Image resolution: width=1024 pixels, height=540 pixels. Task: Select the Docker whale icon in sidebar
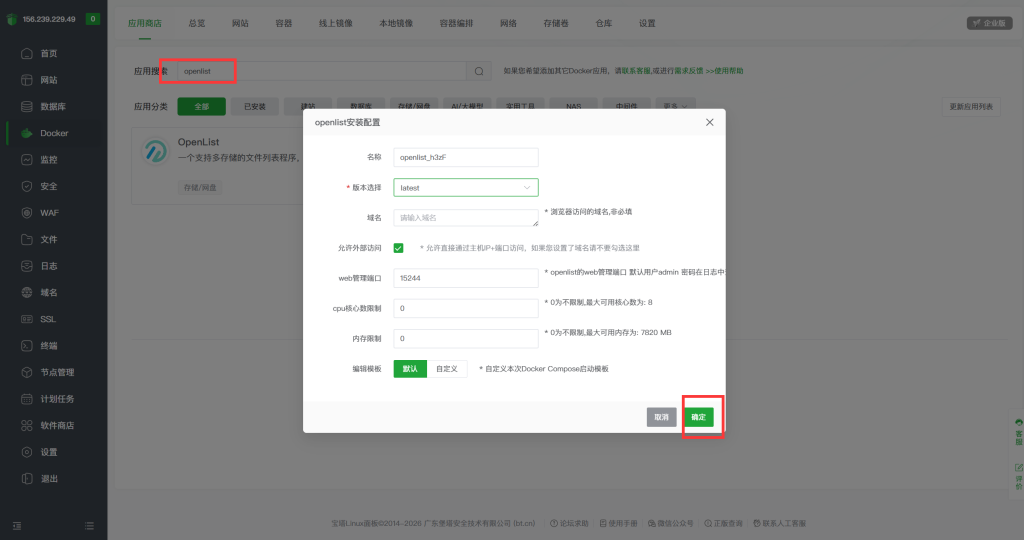click(x=27, y=133)
